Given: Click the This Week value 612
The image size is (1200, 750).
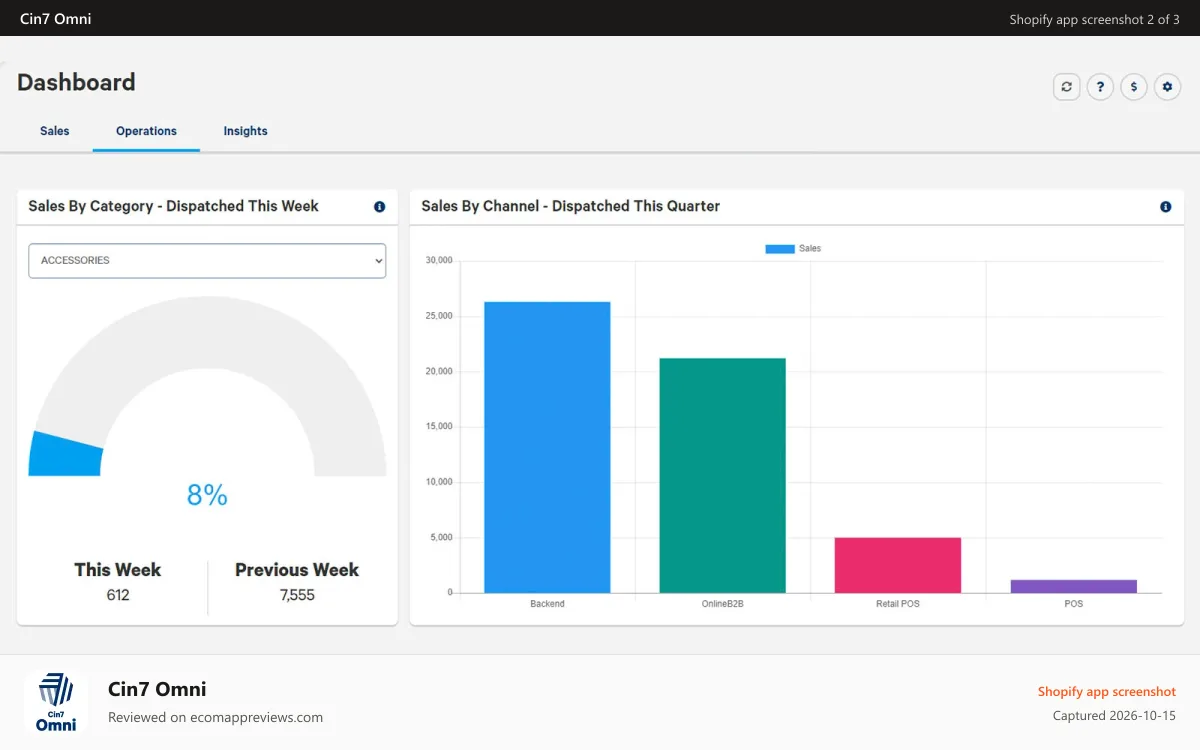Looking at the screenshot, I should pos(118,595).
